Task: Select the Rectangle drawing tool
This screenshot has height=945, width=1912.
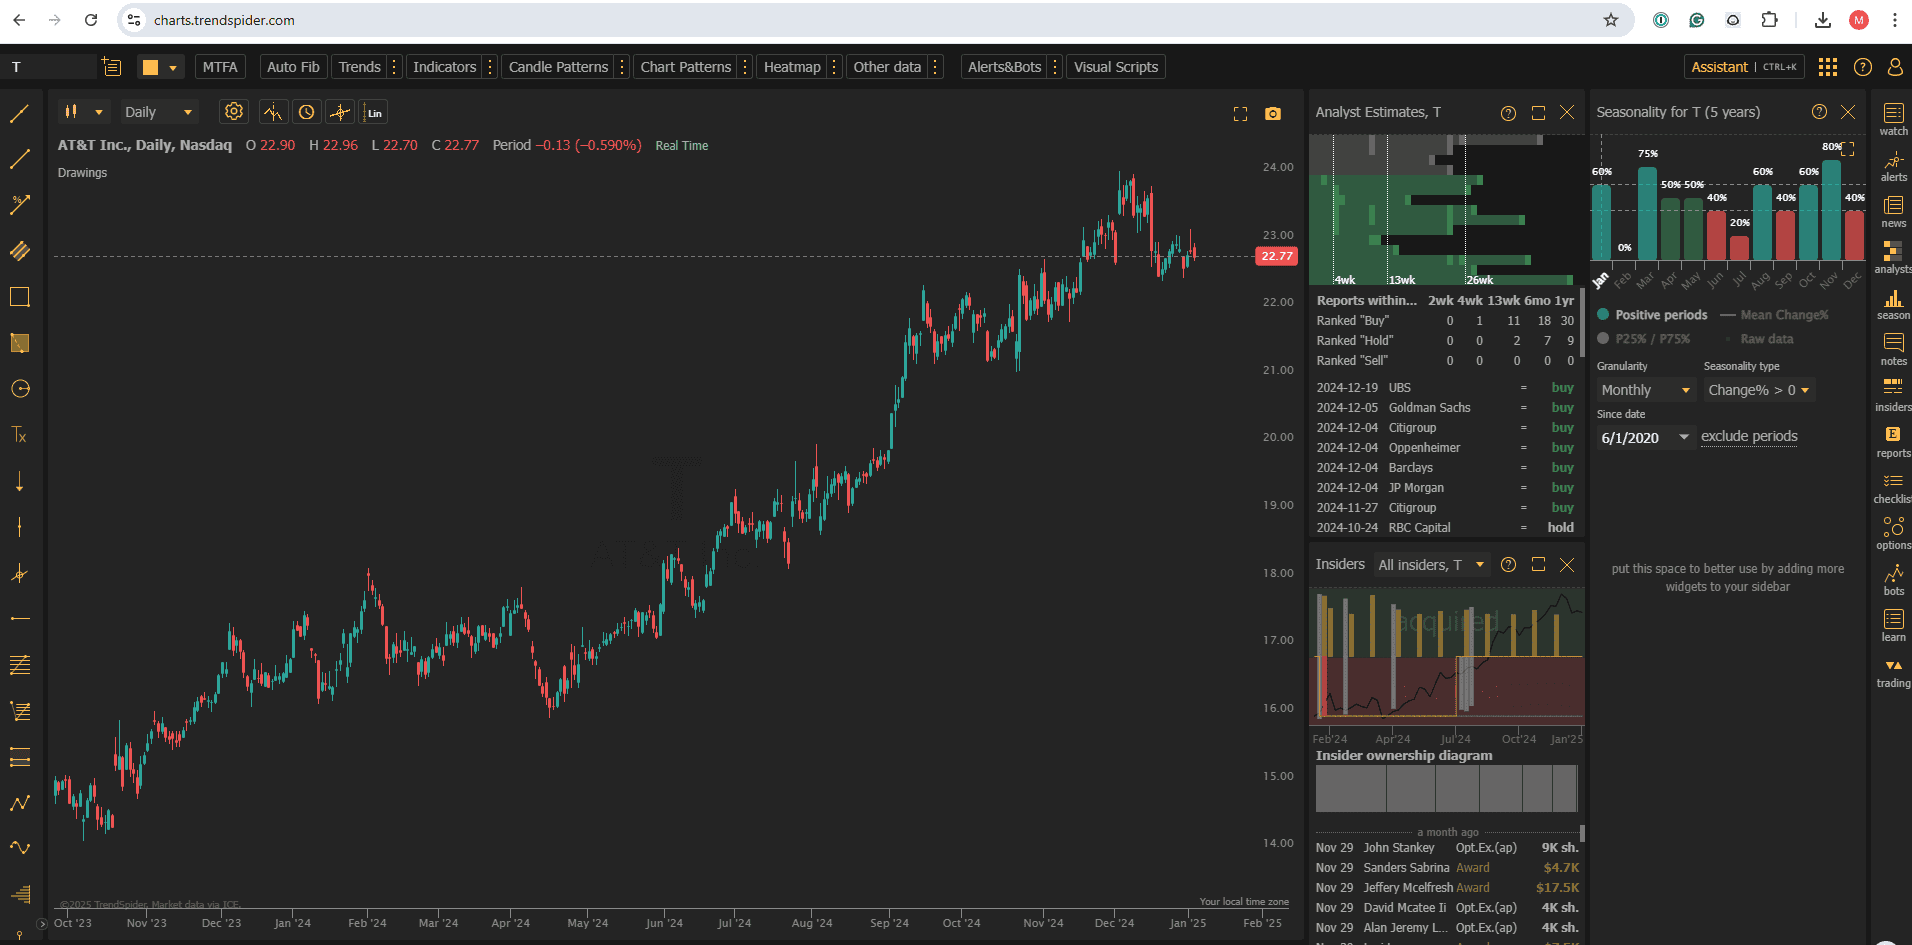Action: tap(20, 297)
